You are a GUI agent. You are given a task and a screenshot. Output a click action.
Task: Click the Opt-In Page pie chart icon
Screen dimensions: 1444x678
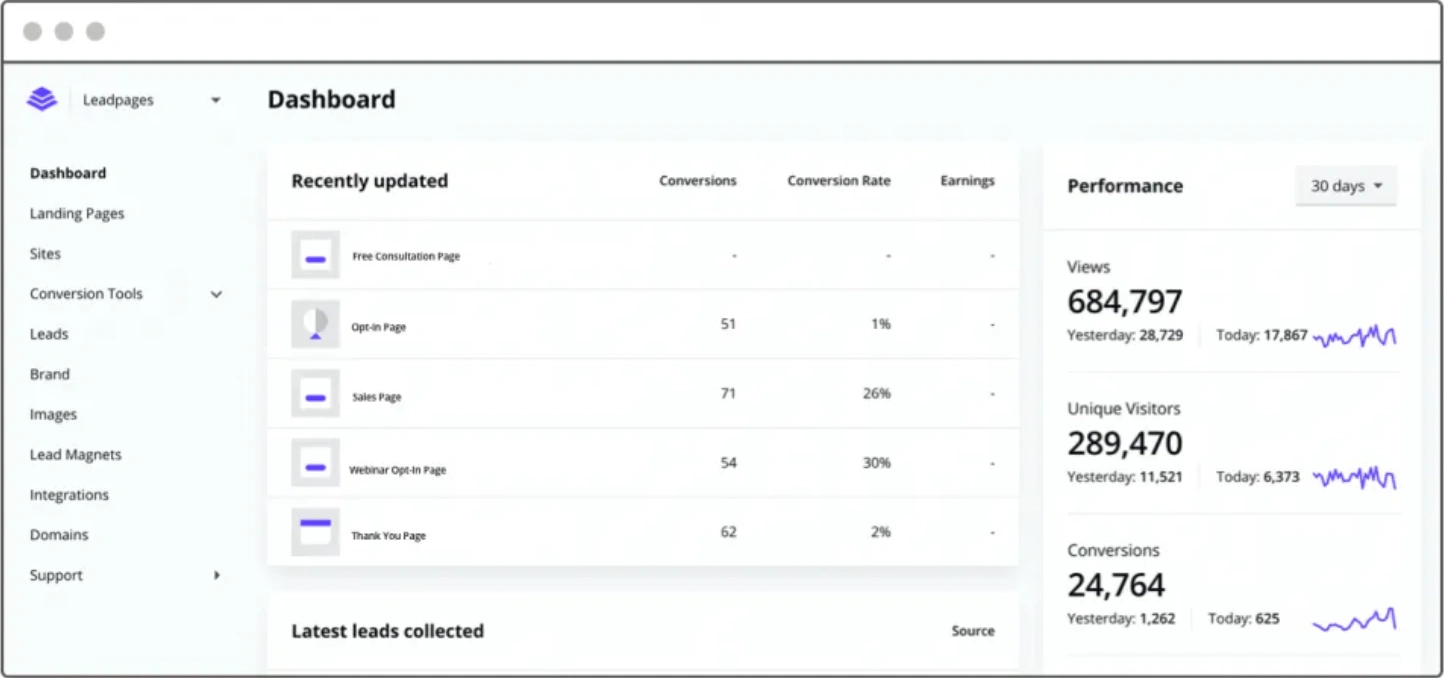315,324
